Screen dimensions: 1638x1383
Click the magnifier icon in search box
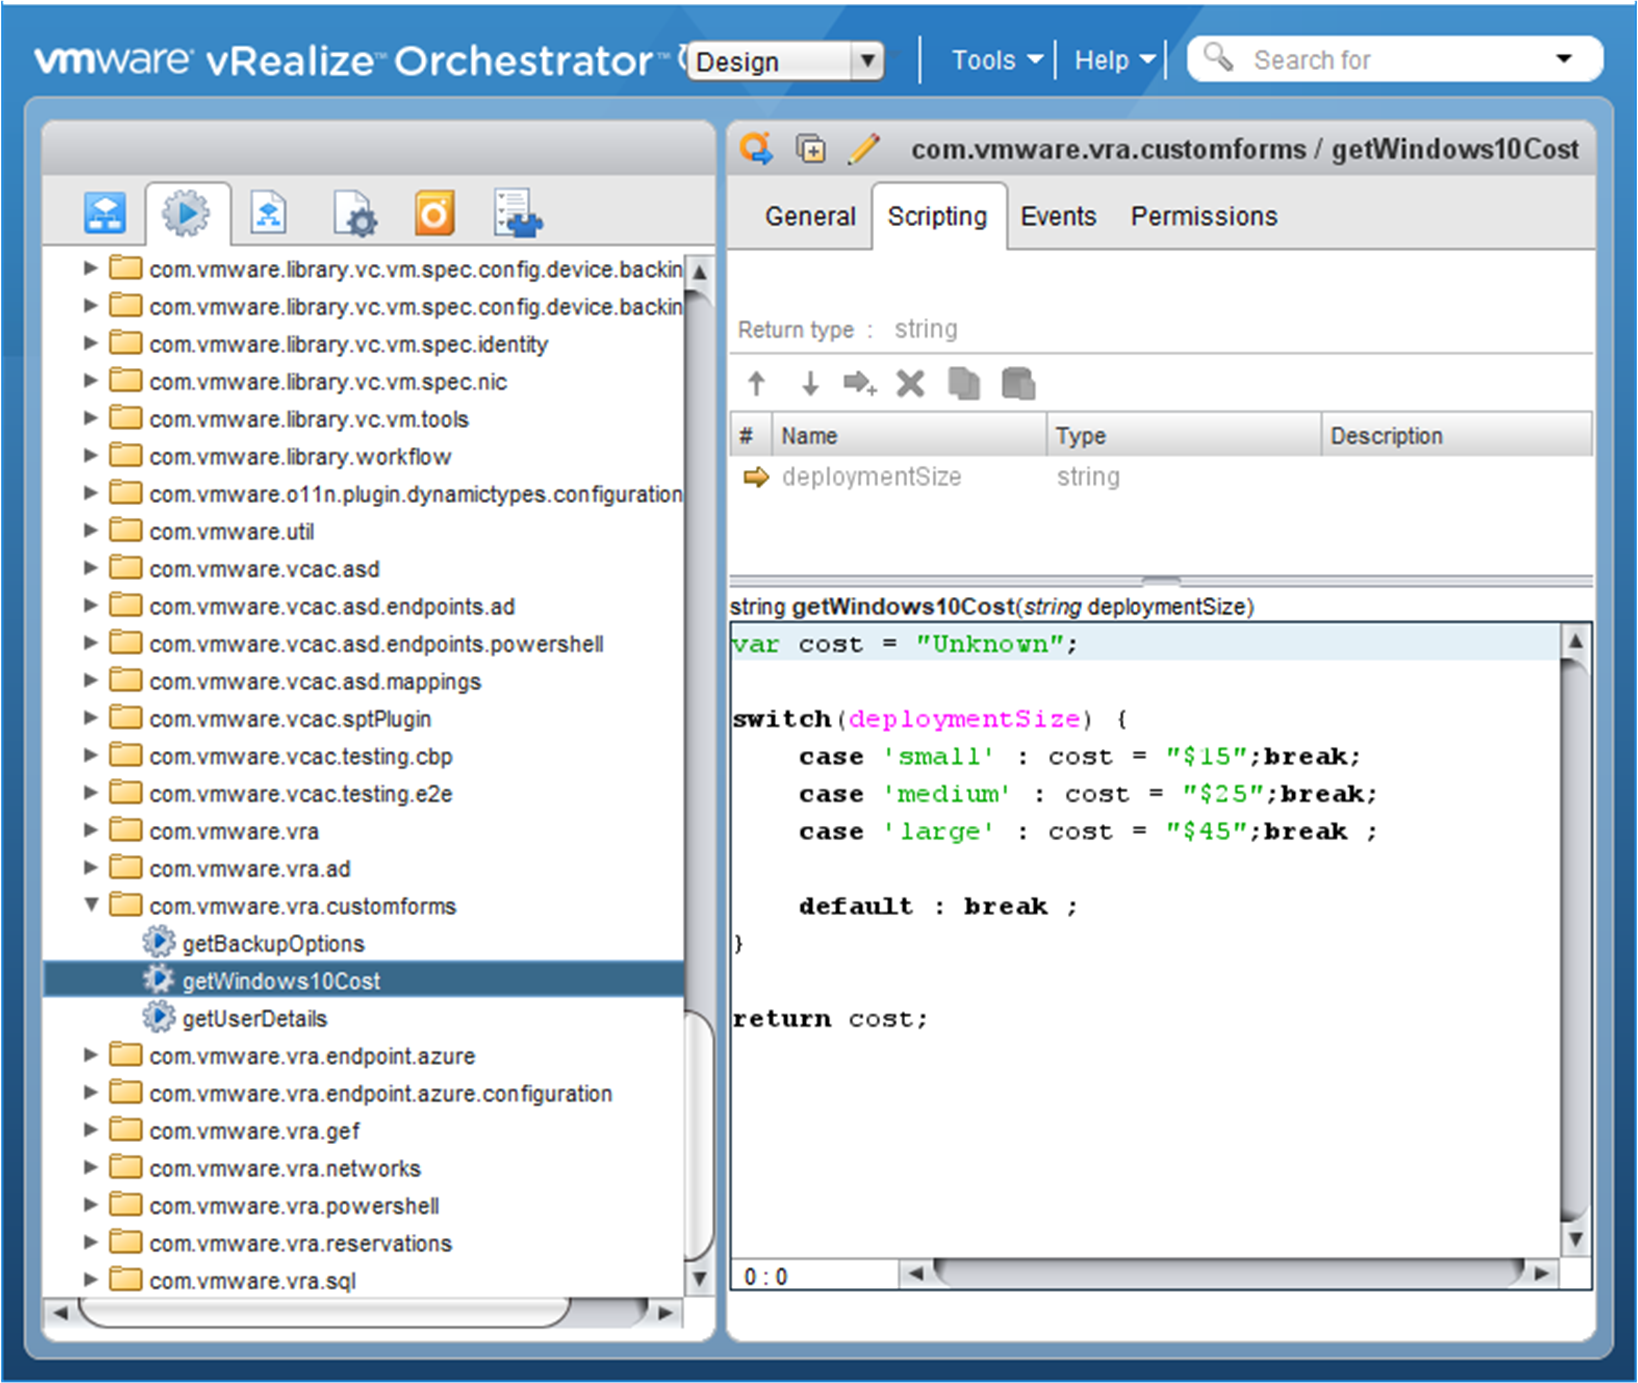(1218, 57)
